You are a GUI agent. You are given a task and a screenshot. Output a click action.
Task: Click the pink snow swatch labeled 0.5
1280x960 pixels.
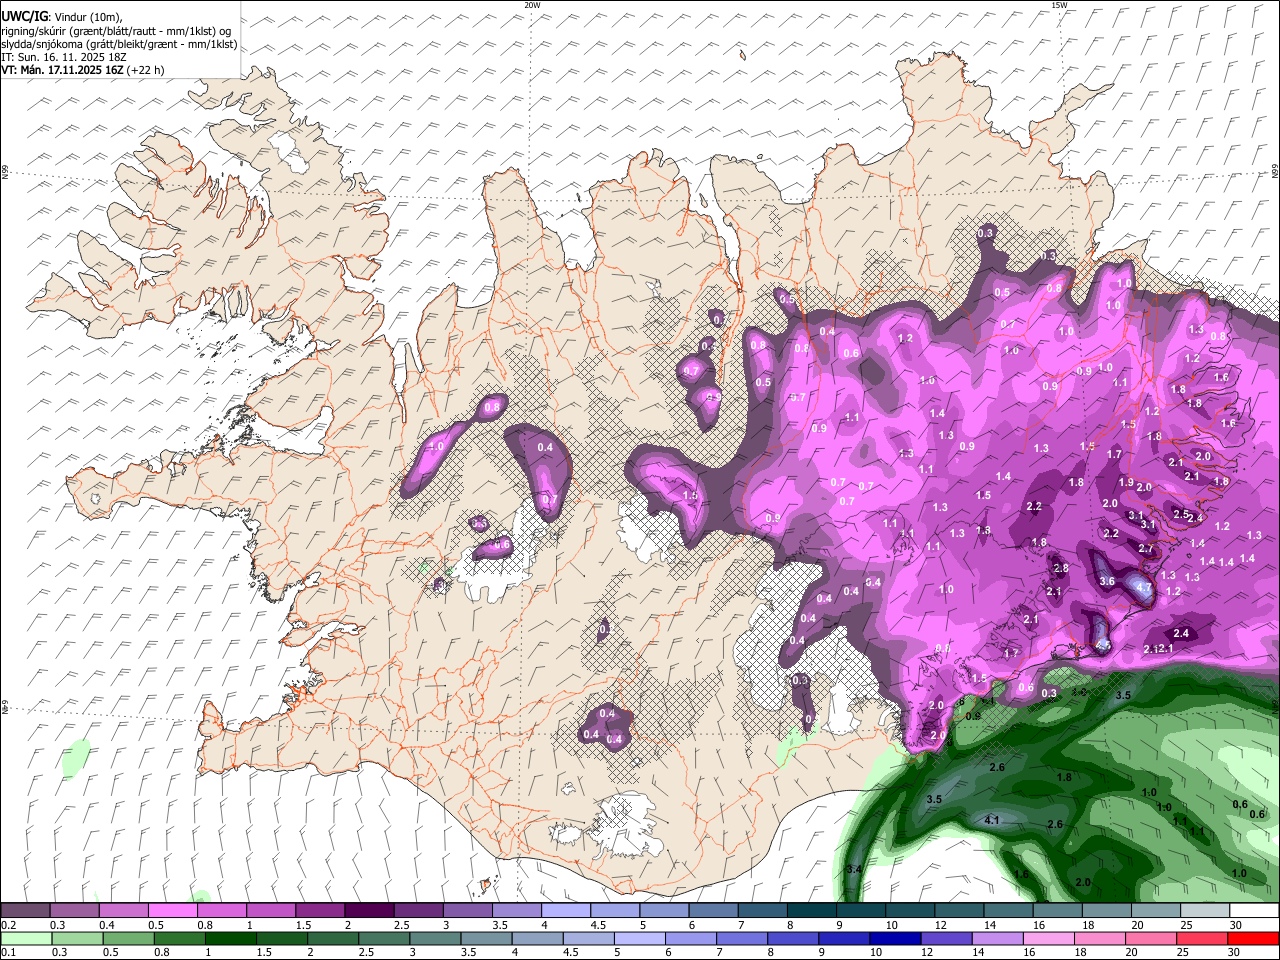point(173,911)
